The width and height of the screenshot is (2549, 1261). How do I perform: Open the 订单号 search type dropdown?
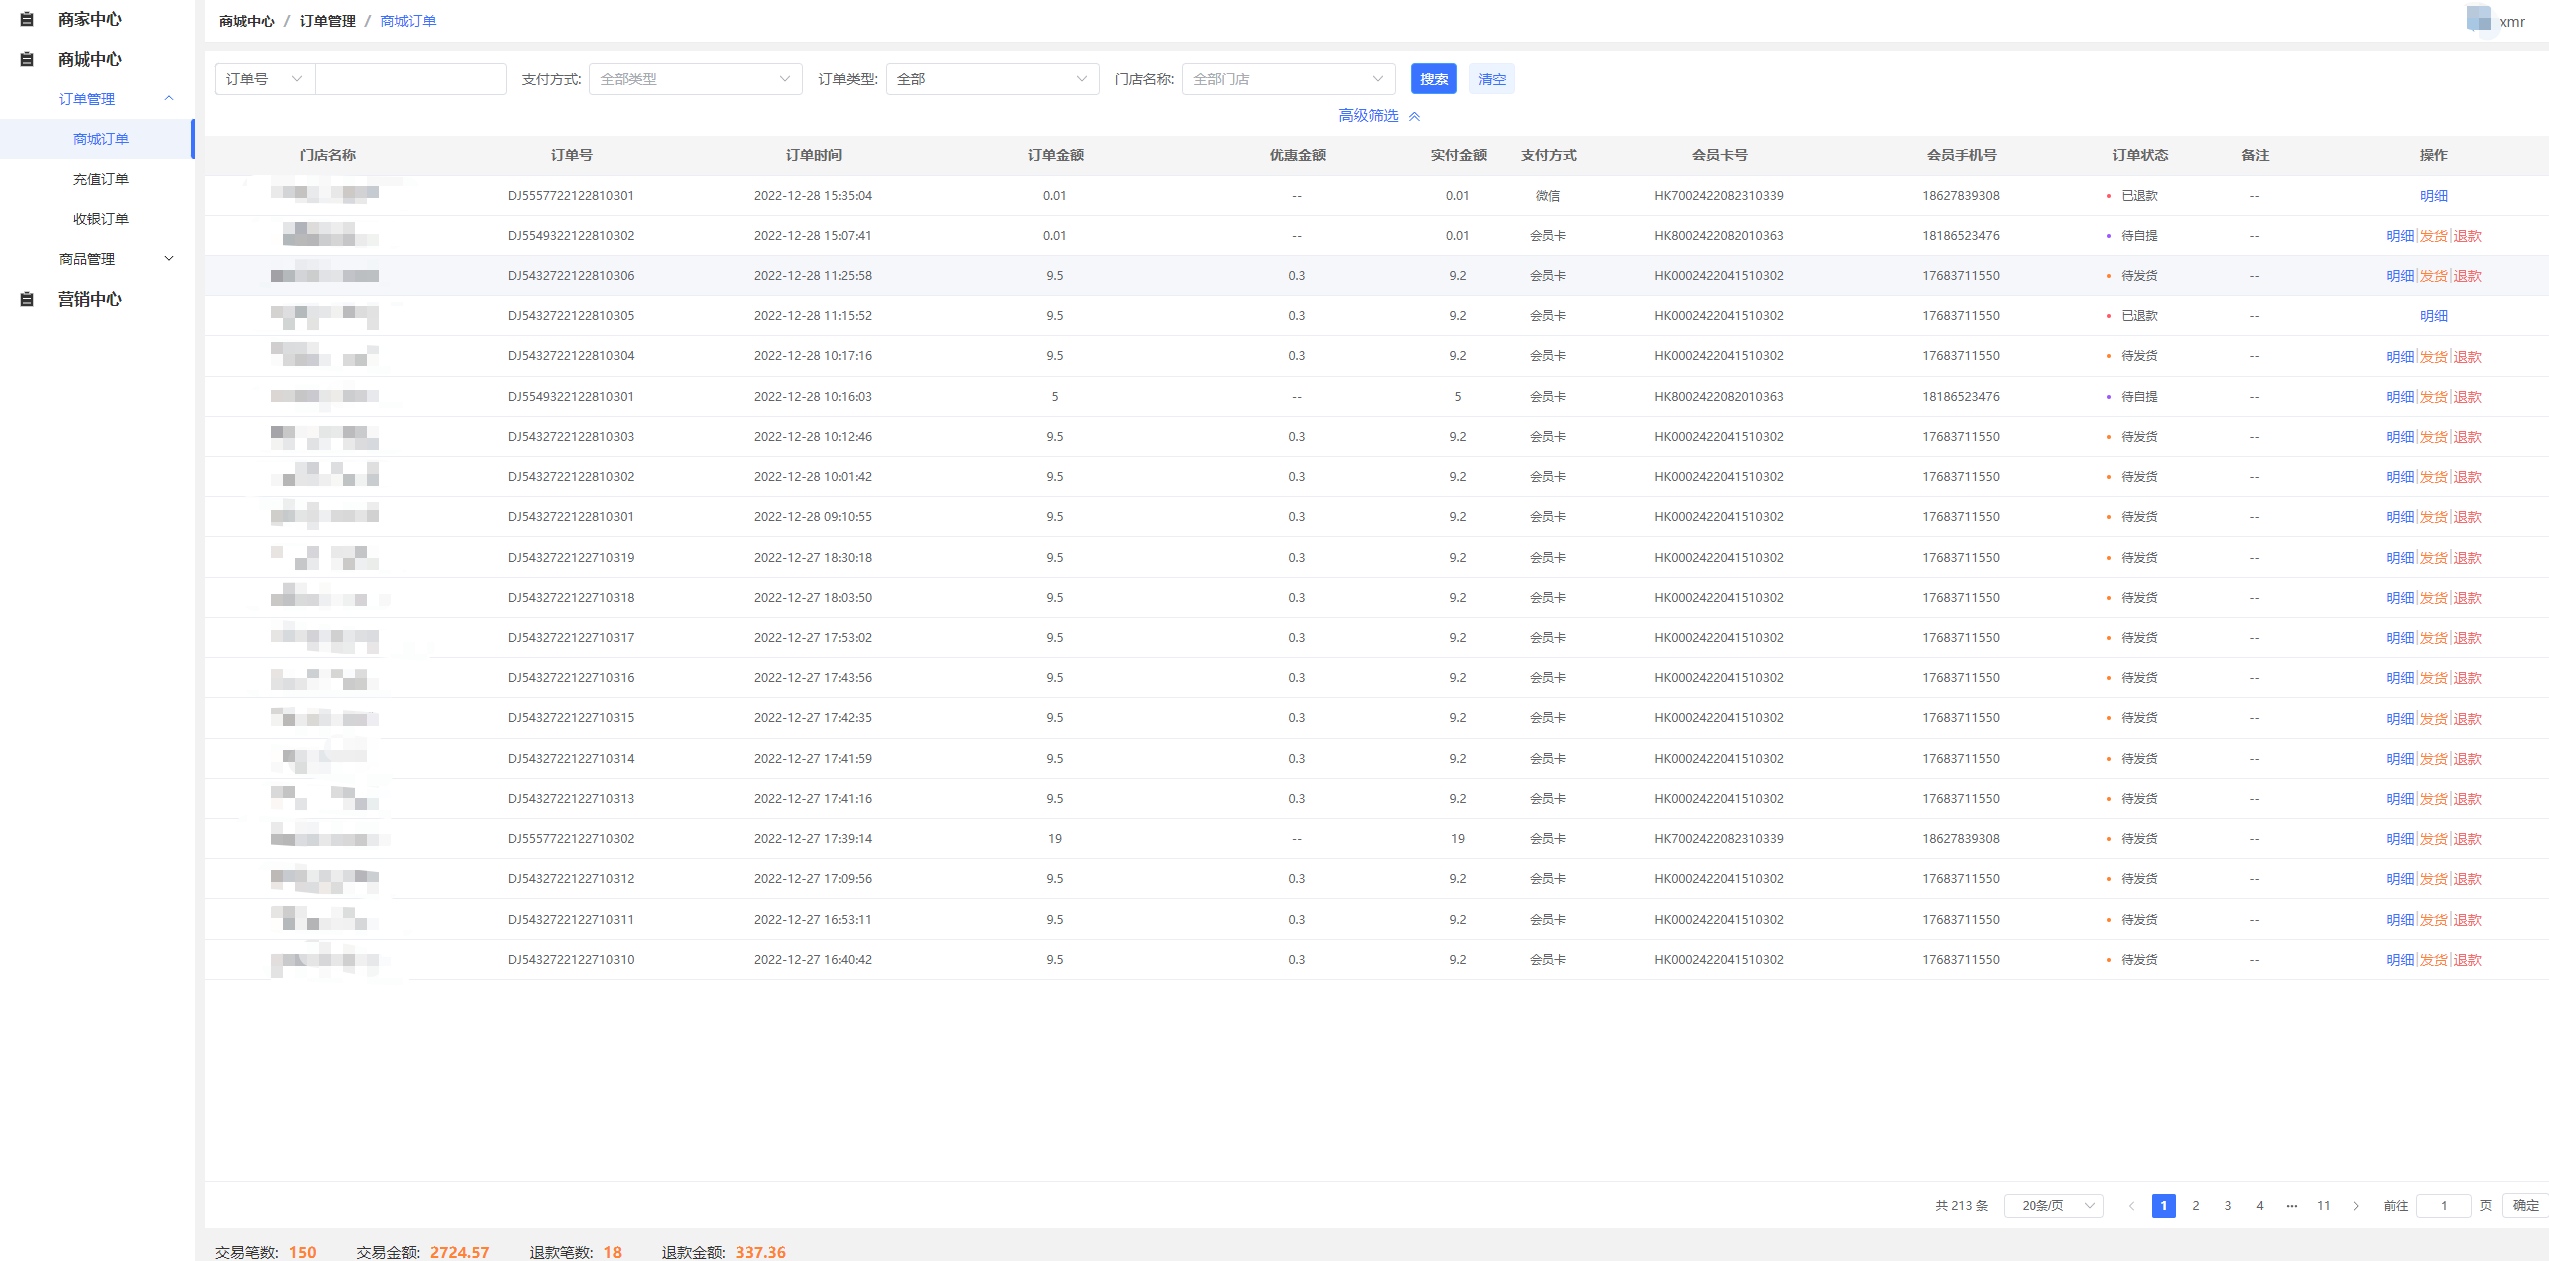[264, 79]
